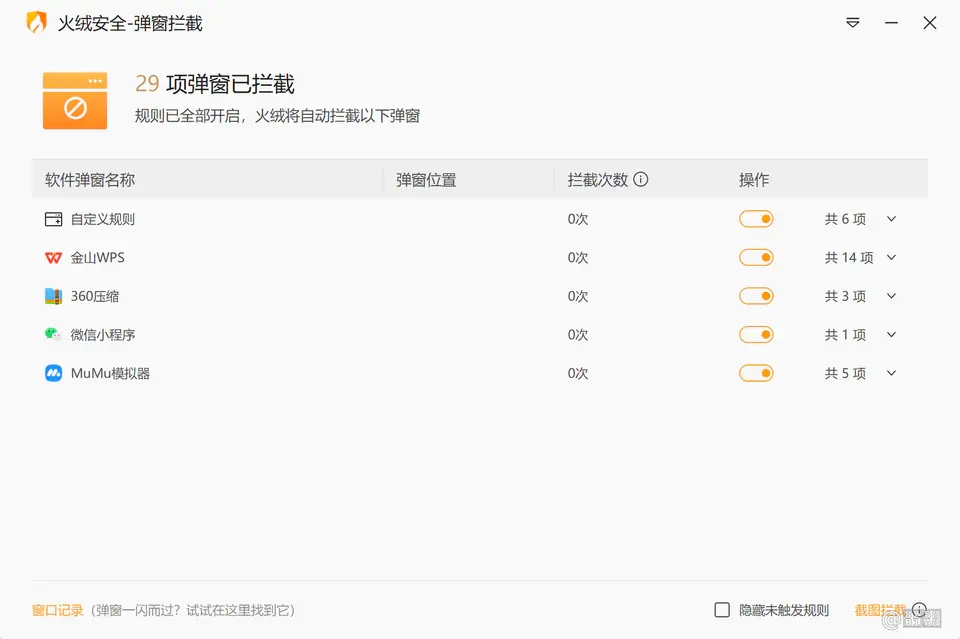The image size is (960, 639).
Task: Click the 截图拦截 link
Action: (x=880, y=610)
